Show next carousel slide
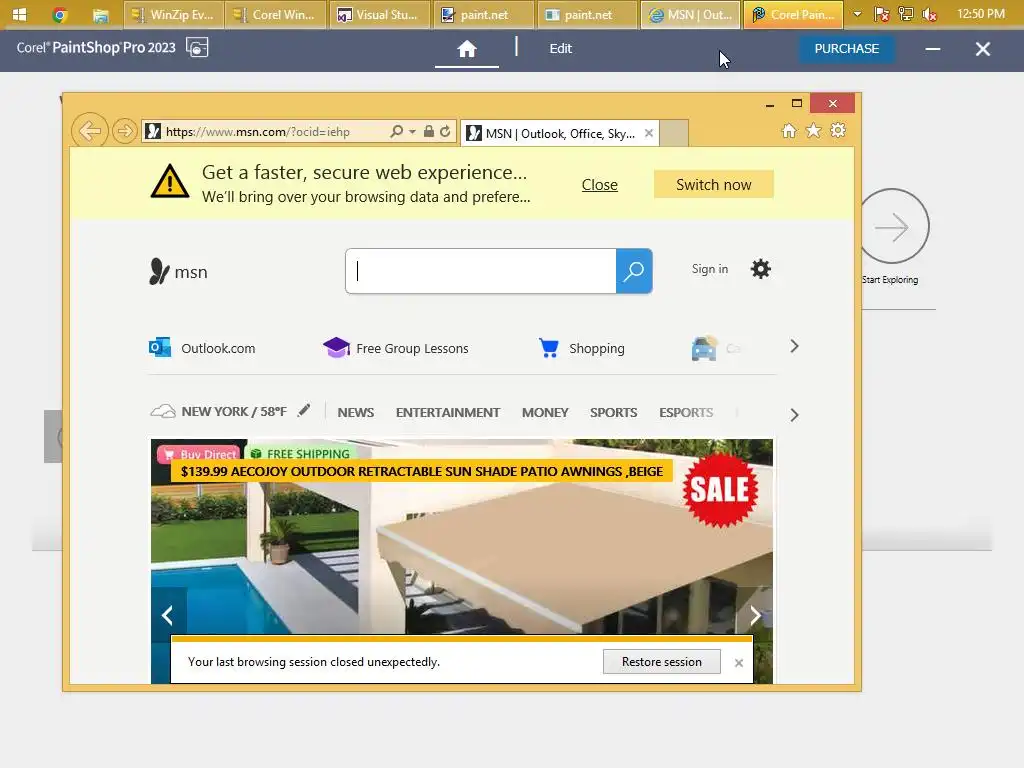 (755, 615)
